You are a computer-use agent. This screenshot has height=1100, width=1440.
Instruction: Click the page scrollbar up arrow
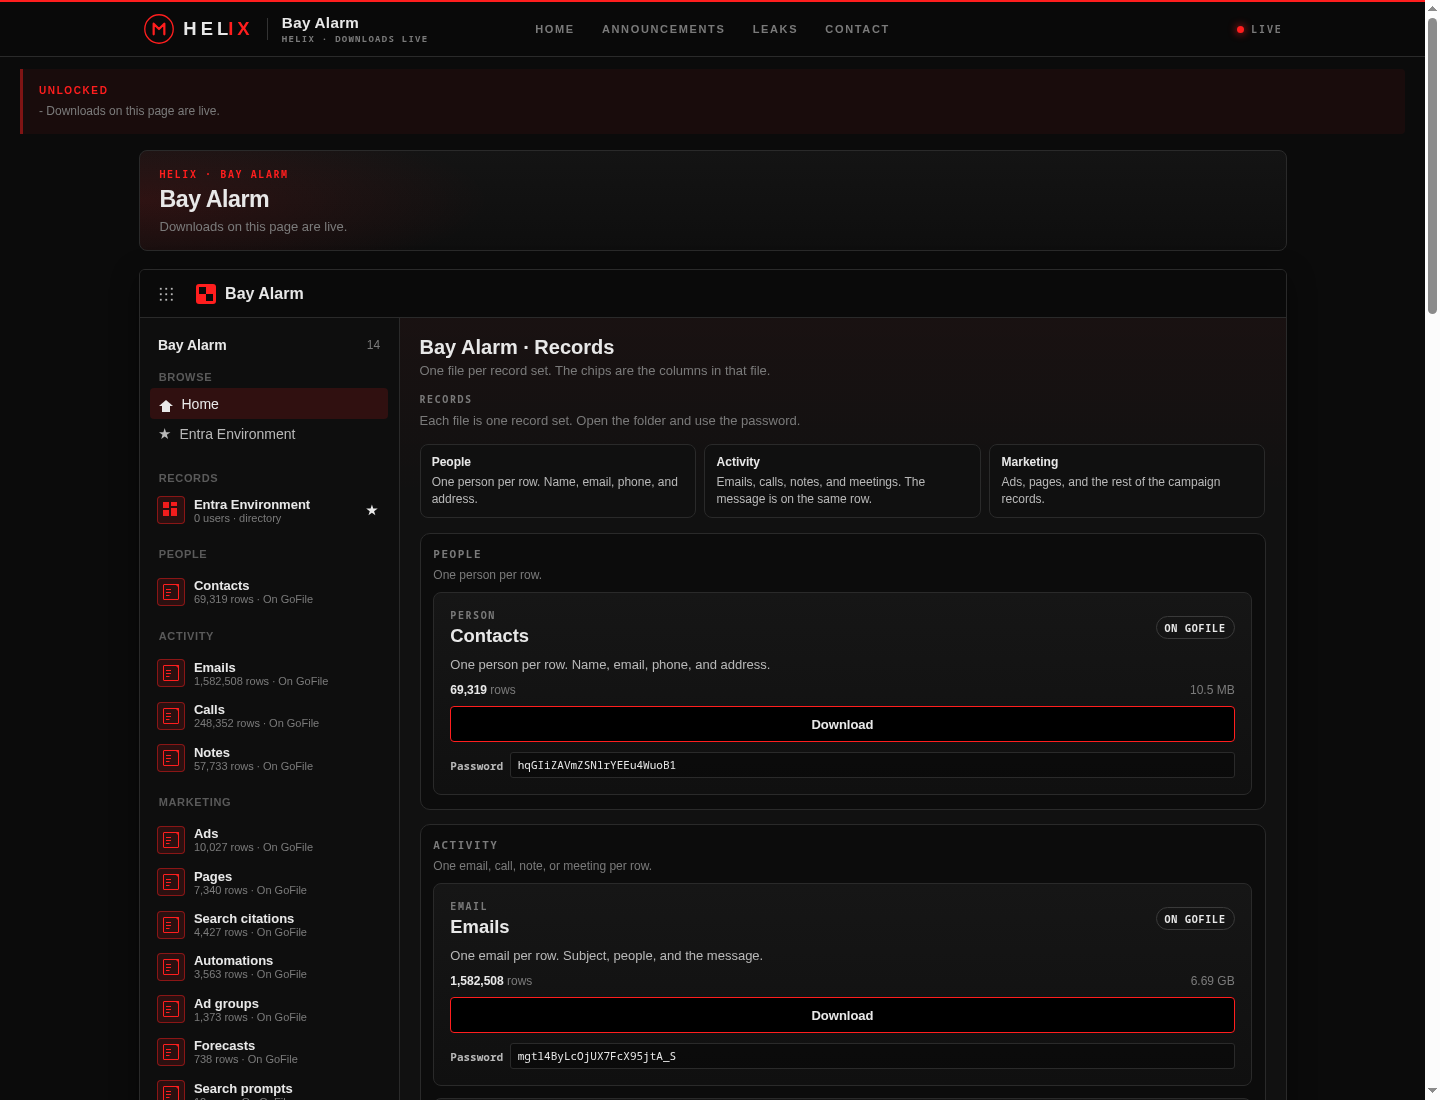point(1432,8)
